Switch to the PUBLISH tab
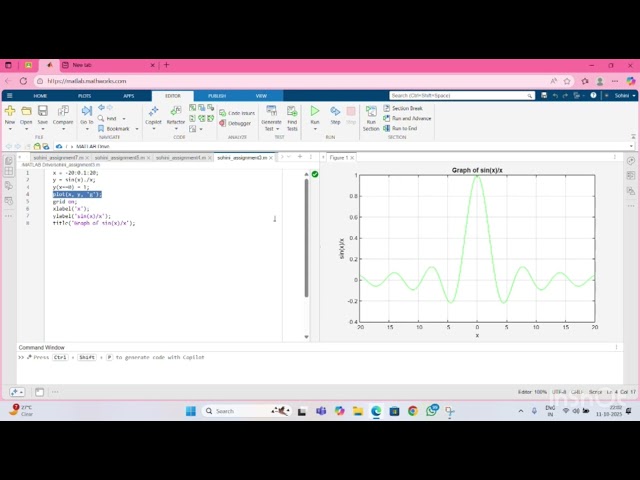The height and width of the screenshot is (480, 640). 217,96
